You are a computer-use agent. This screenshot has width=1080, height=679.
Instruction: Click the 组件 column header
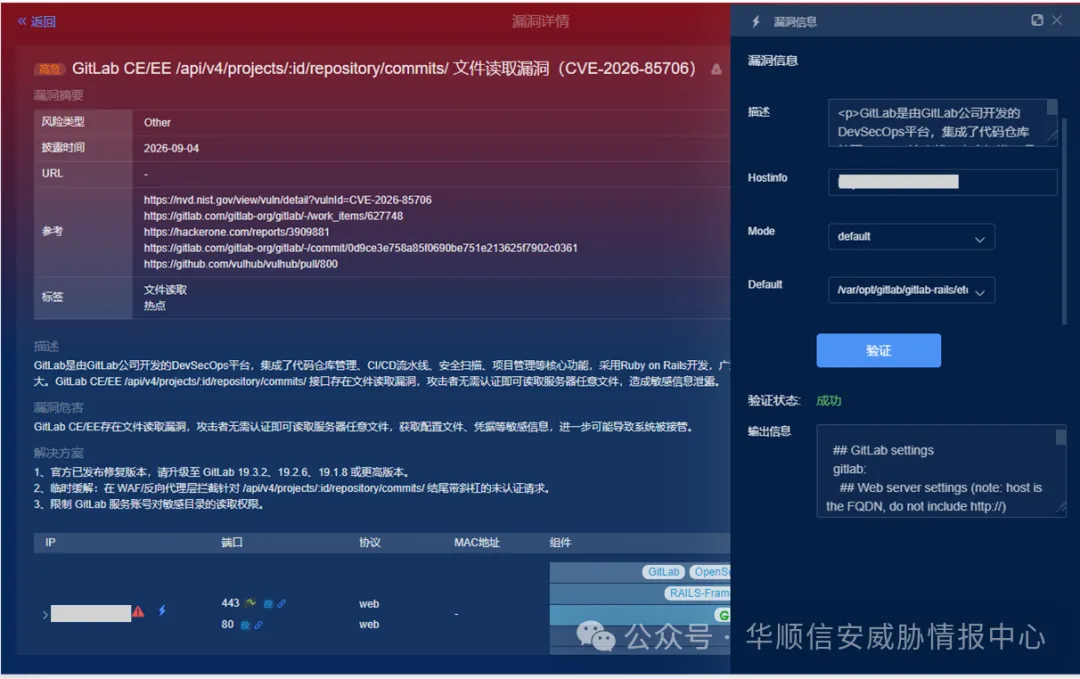click(x=561, y=543)
